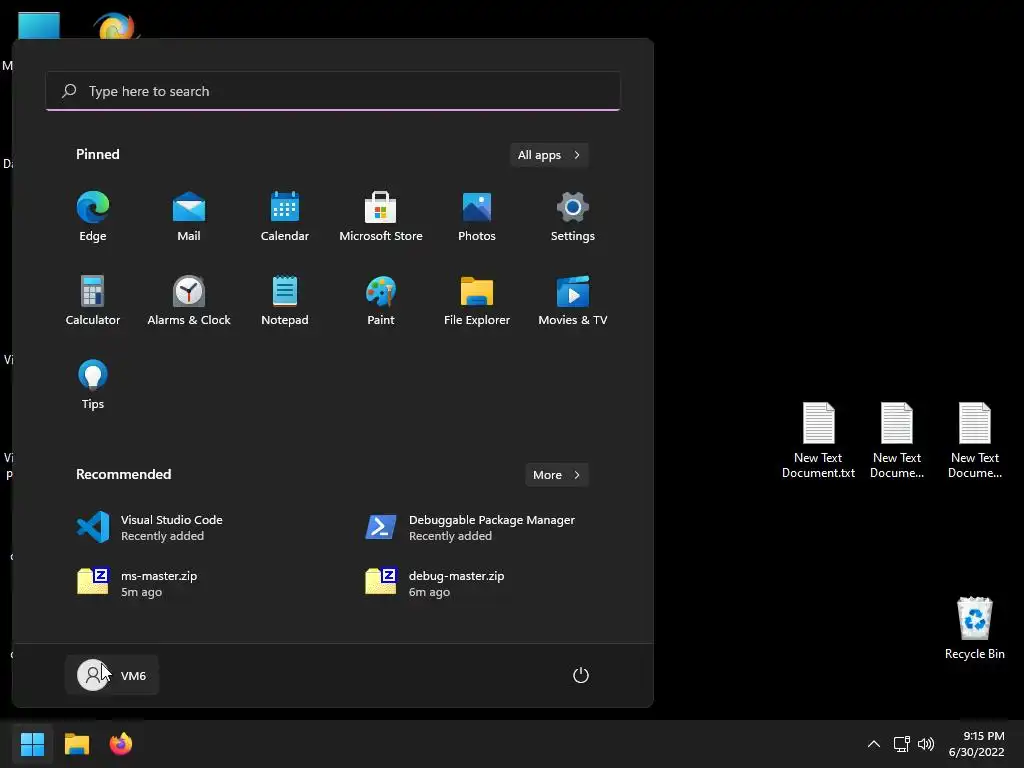Screen dimensions: 1024x768
Task: Launch Notepad from pinned apps
Action: pyautogui.click(x=285, y=300)
